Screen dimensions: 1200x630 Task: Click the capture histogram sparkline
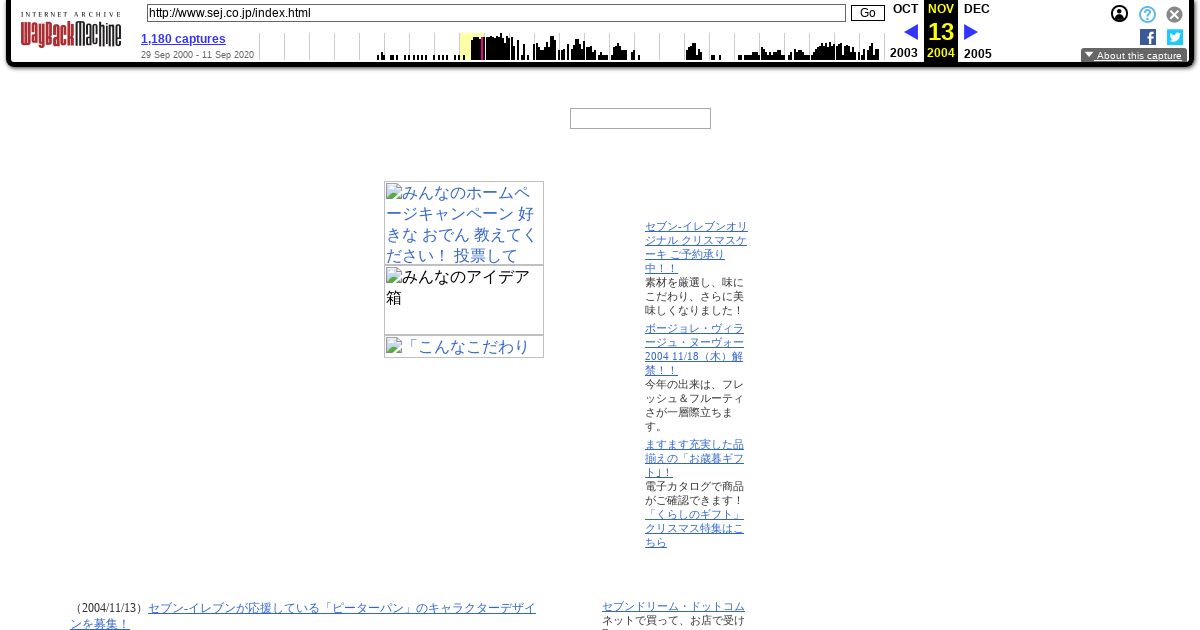pos(571,46)
